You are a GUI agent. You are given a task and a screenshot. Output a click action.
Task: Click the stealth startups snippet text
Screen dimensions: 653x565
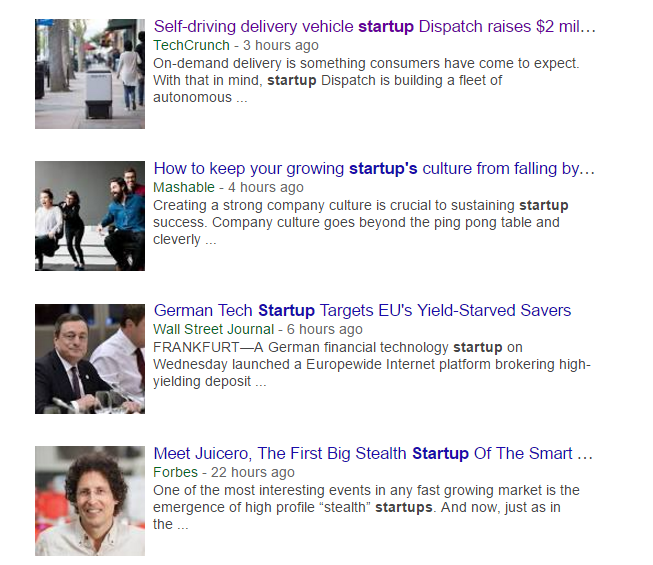365,507
